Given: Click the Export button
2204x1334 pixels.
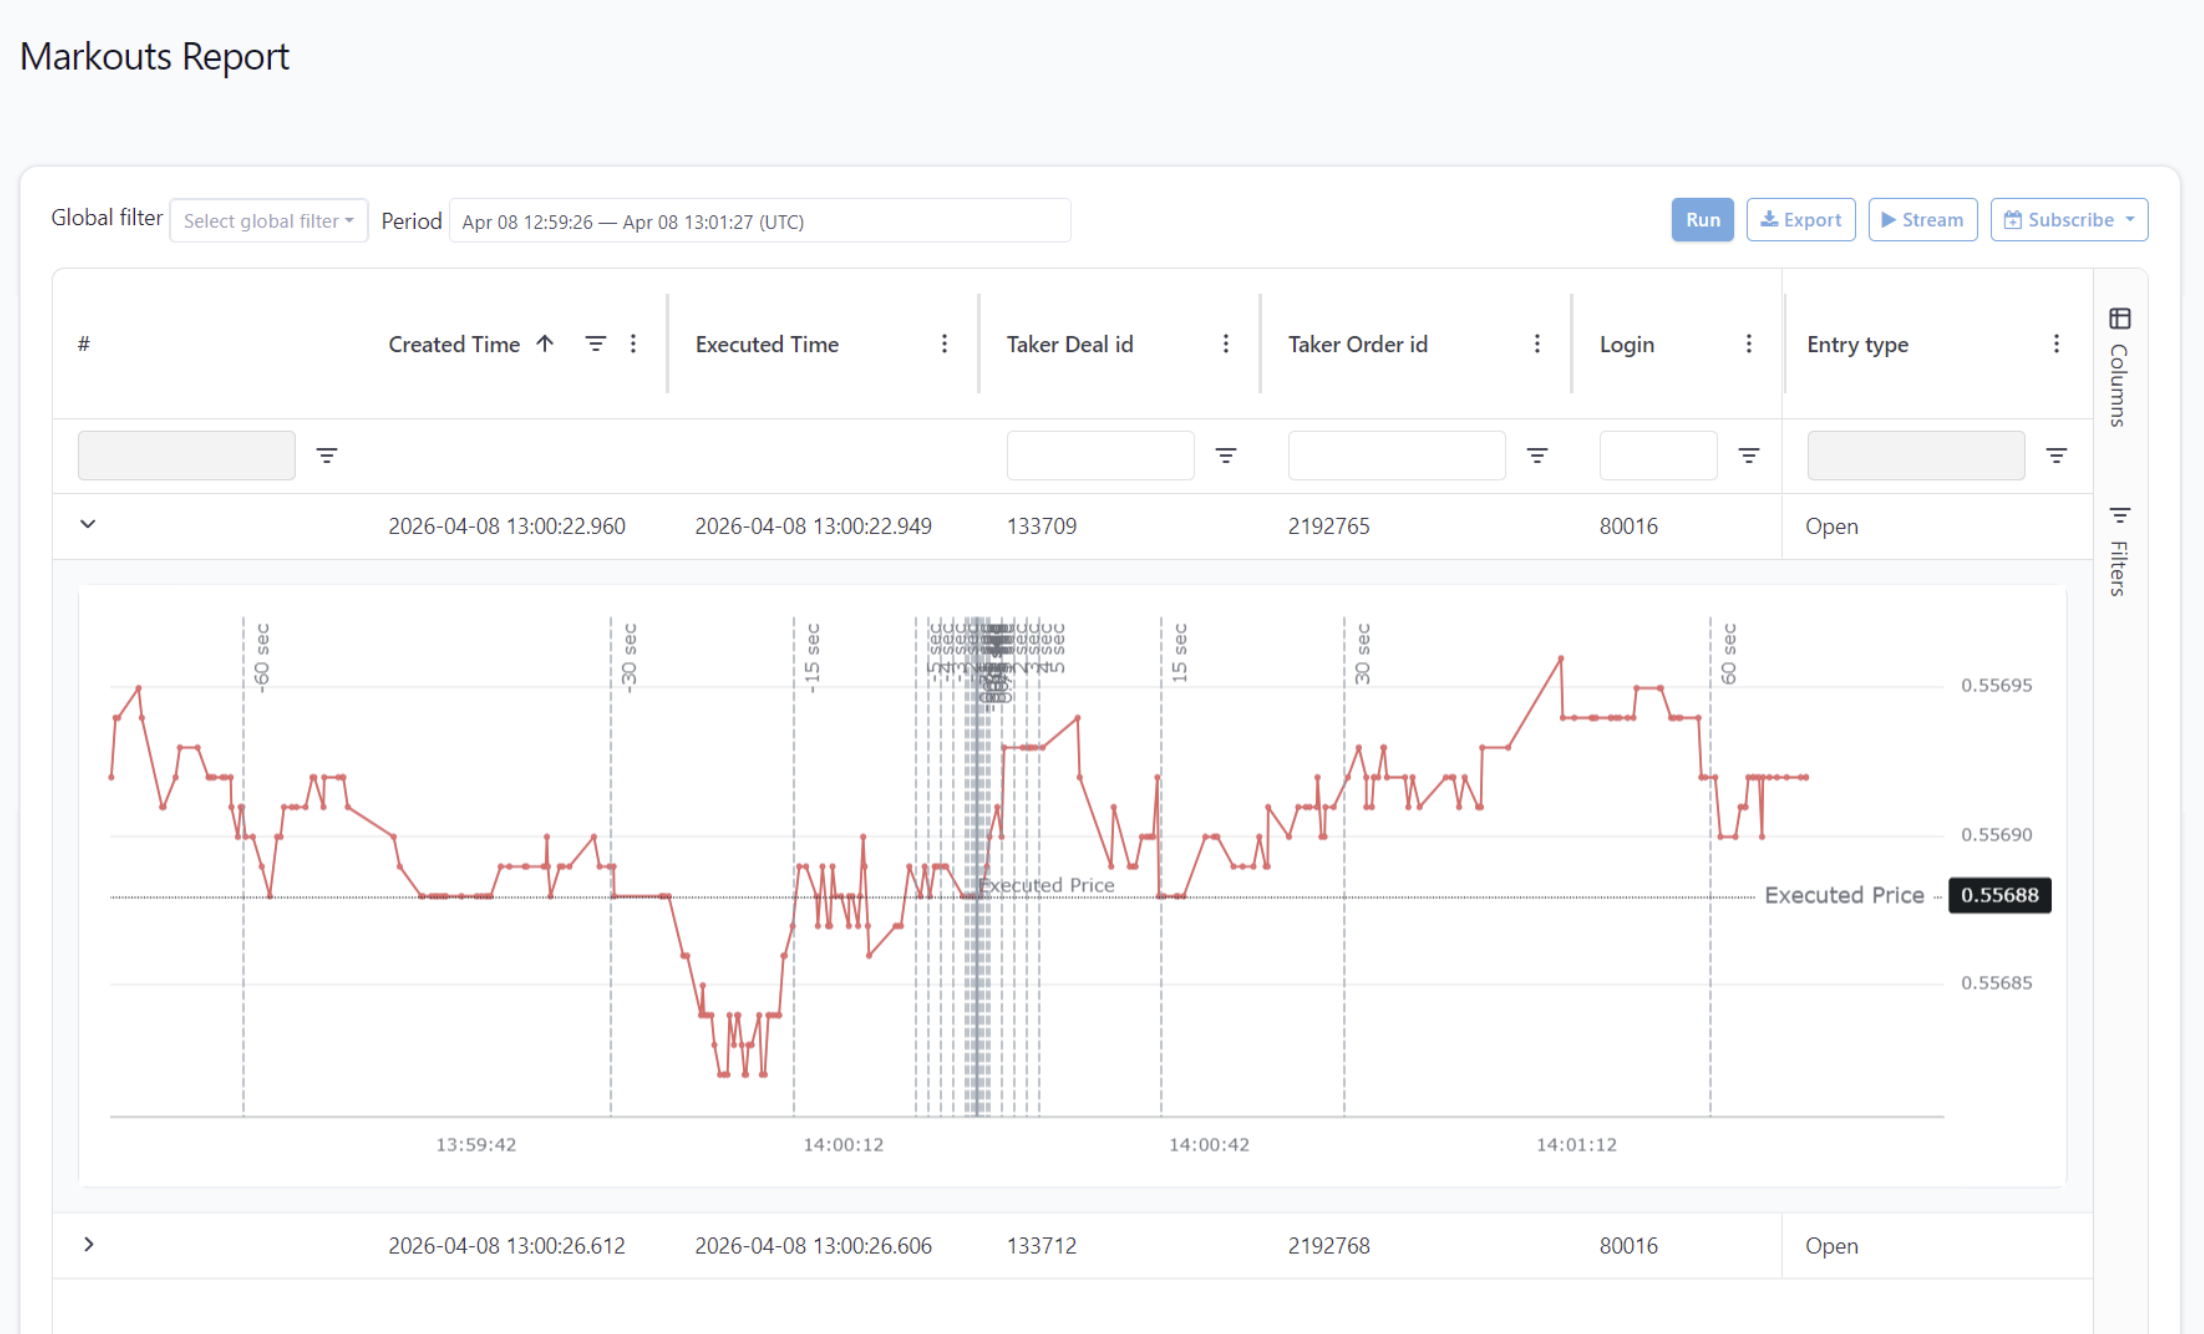Looking at the screenshot, I should point(1800,220).
